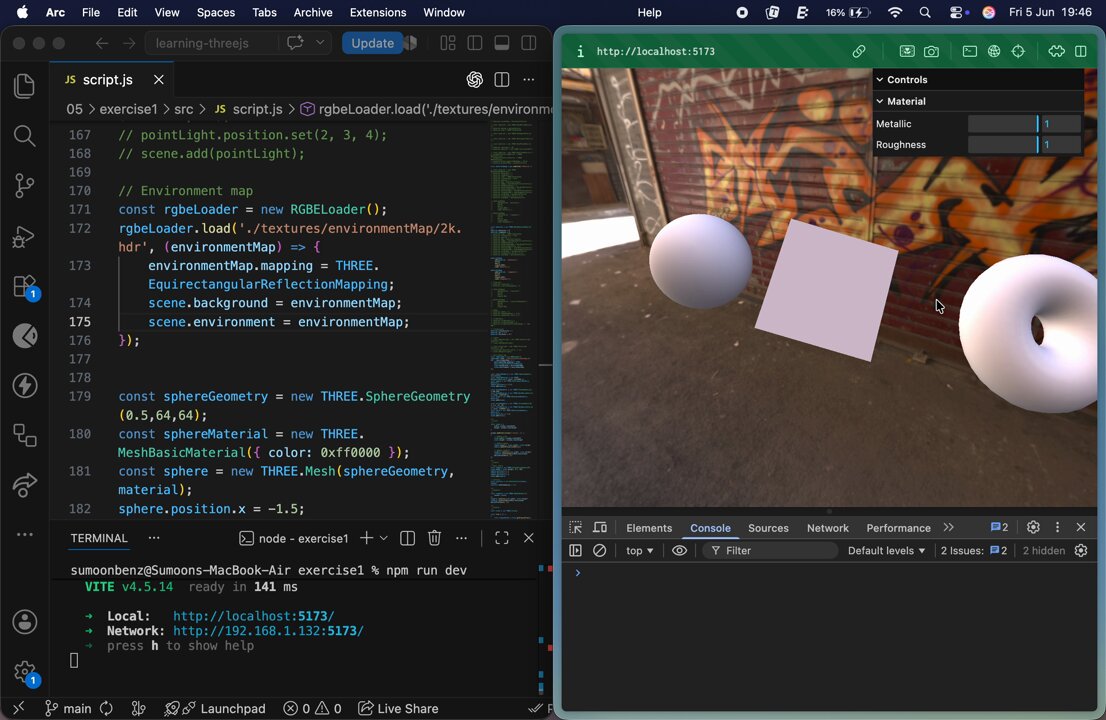Click the blue Update button
Screen dimensions: 1106x720
pyautogui.click(x=372, y=43)
